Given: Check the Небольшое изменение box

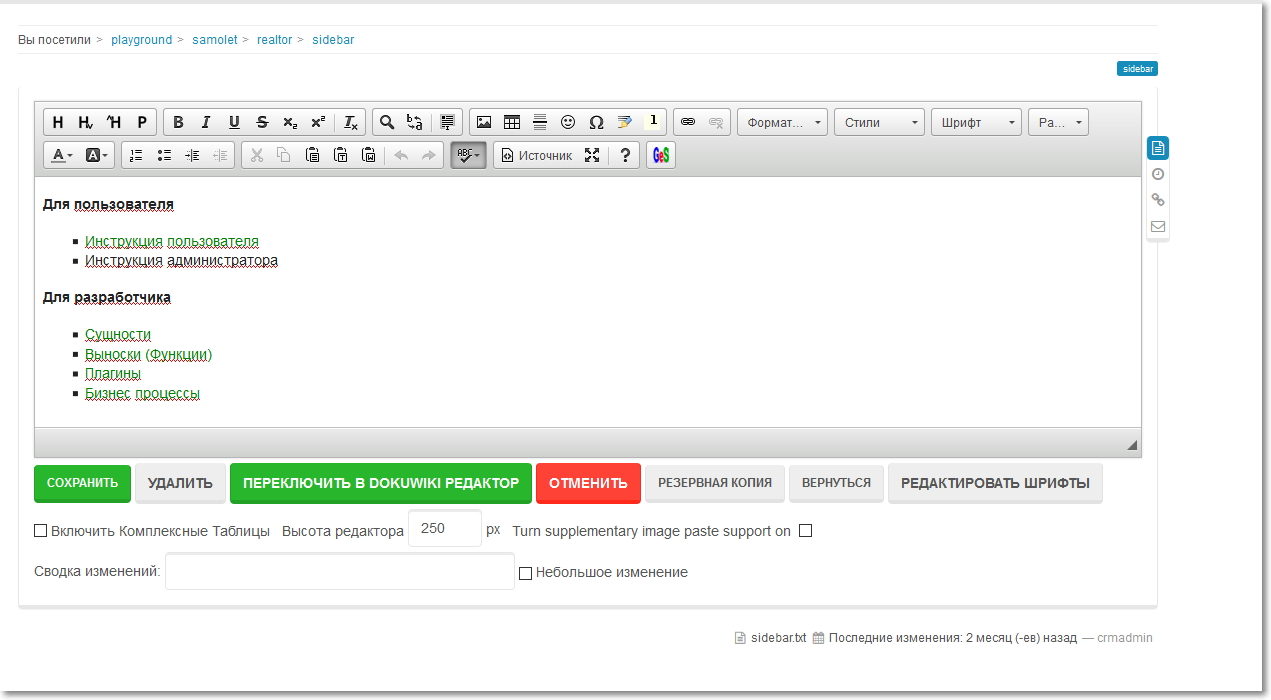Looking at the screenshot, I should 525,573.
